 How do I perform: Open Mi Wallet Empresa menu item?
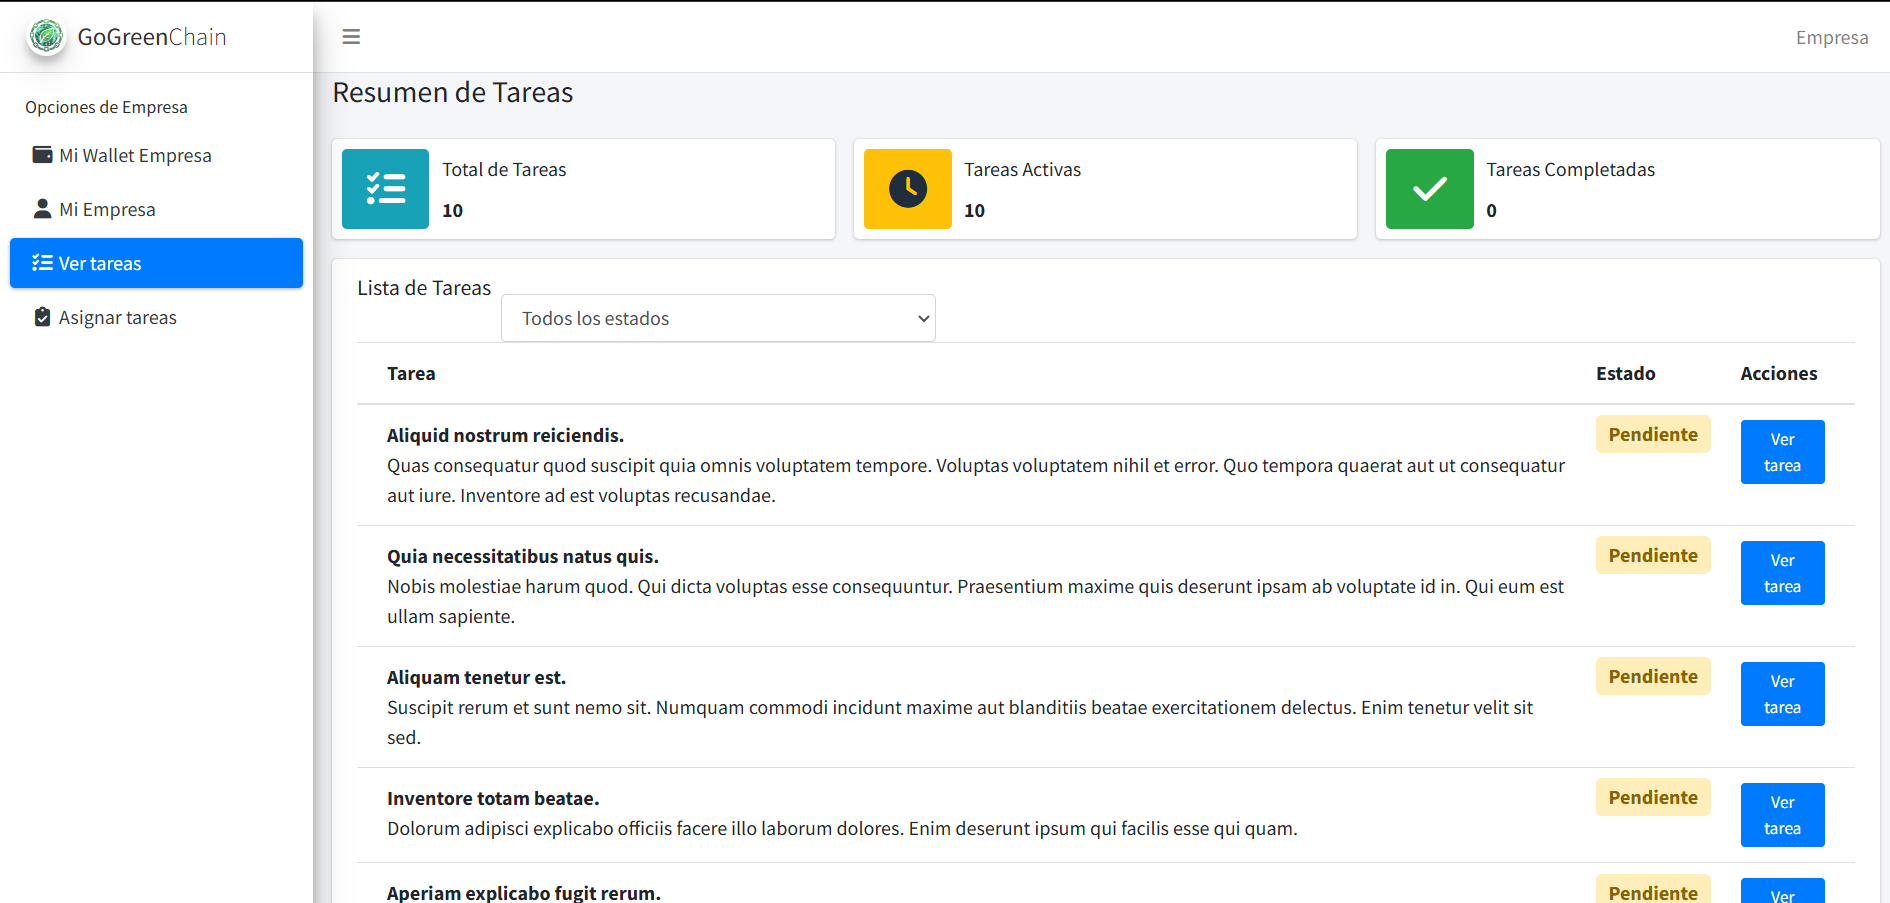click(x=156, y=155)
